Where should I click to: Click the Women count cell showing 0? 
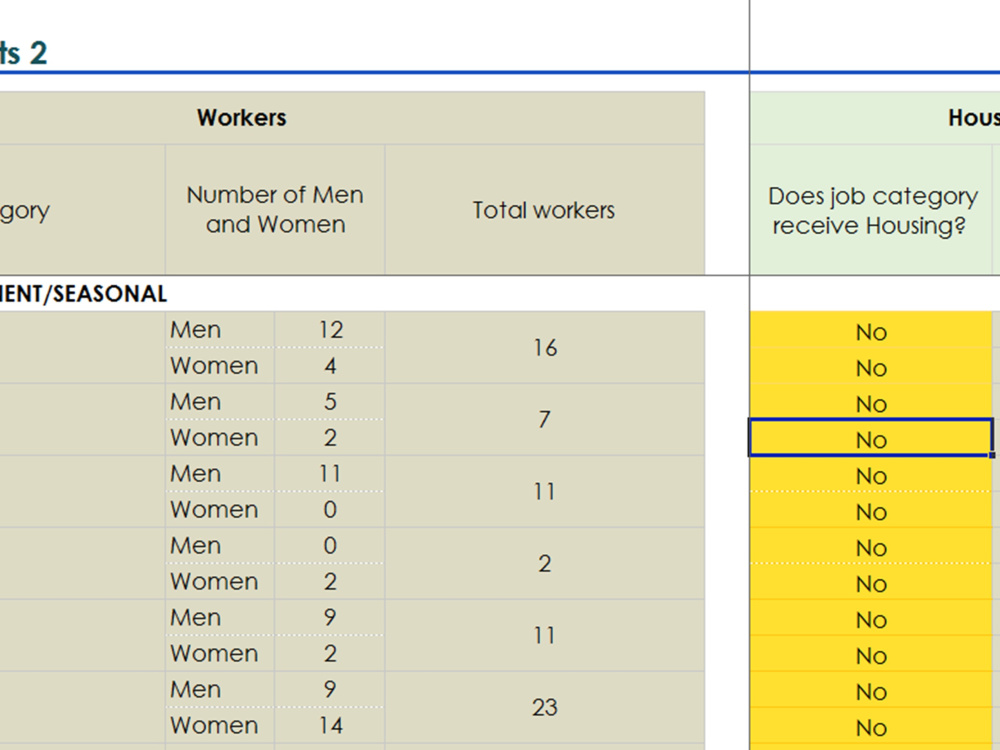[330, 510]
